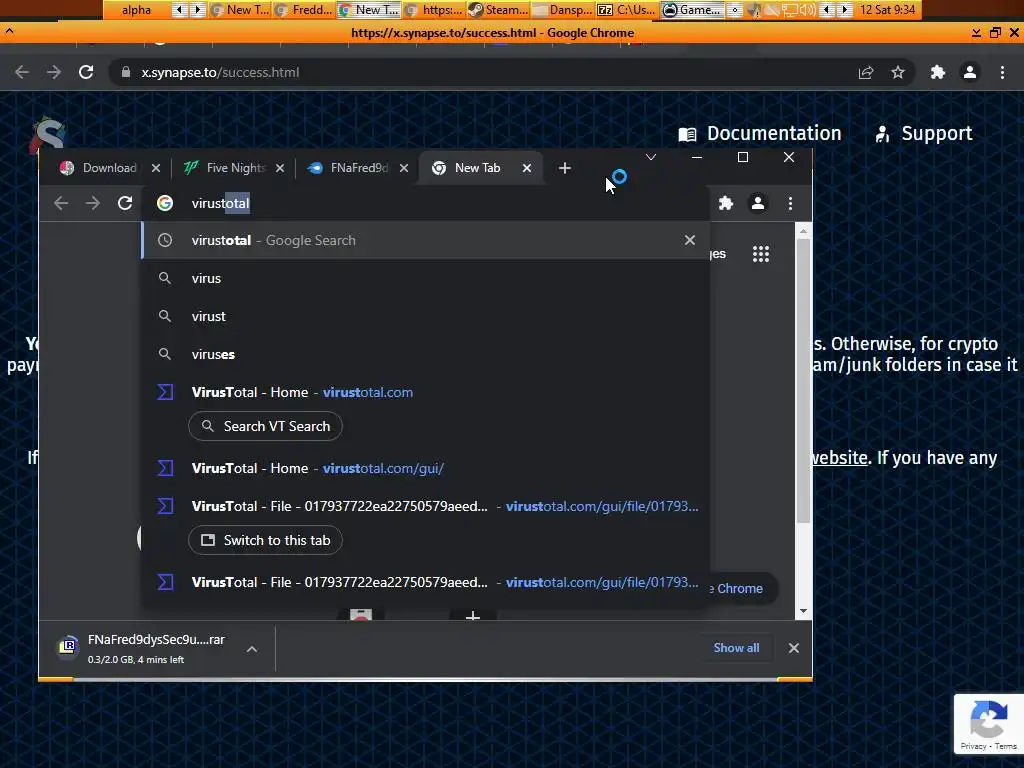Click the 12 Sat 9:34 clock

(x=888, y=10)
